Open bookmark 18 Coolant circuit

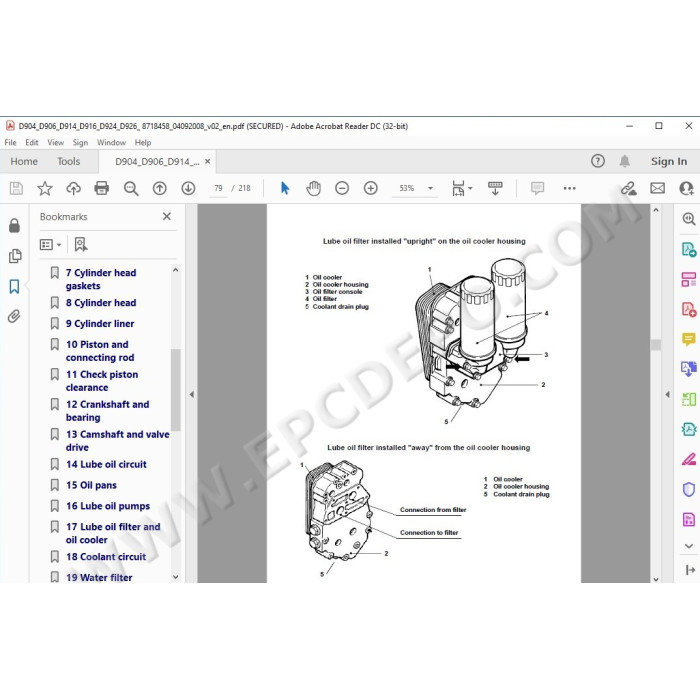[x=106, y=557]
